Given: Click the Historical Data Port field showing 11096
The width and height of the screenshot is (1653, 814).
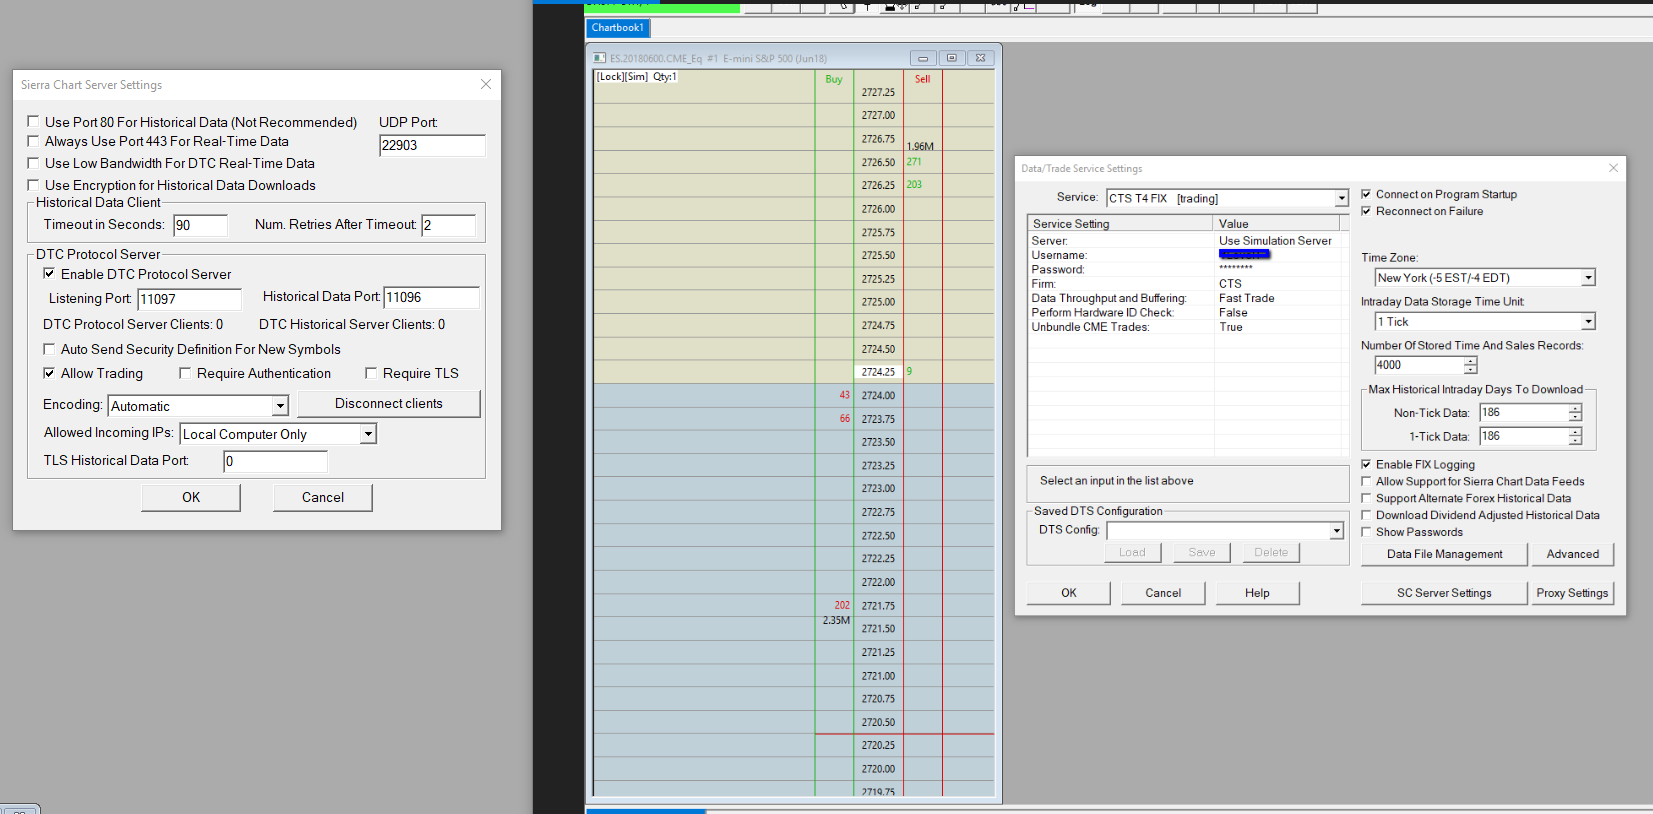Looking at the screenshot, I should click(431, 298).
